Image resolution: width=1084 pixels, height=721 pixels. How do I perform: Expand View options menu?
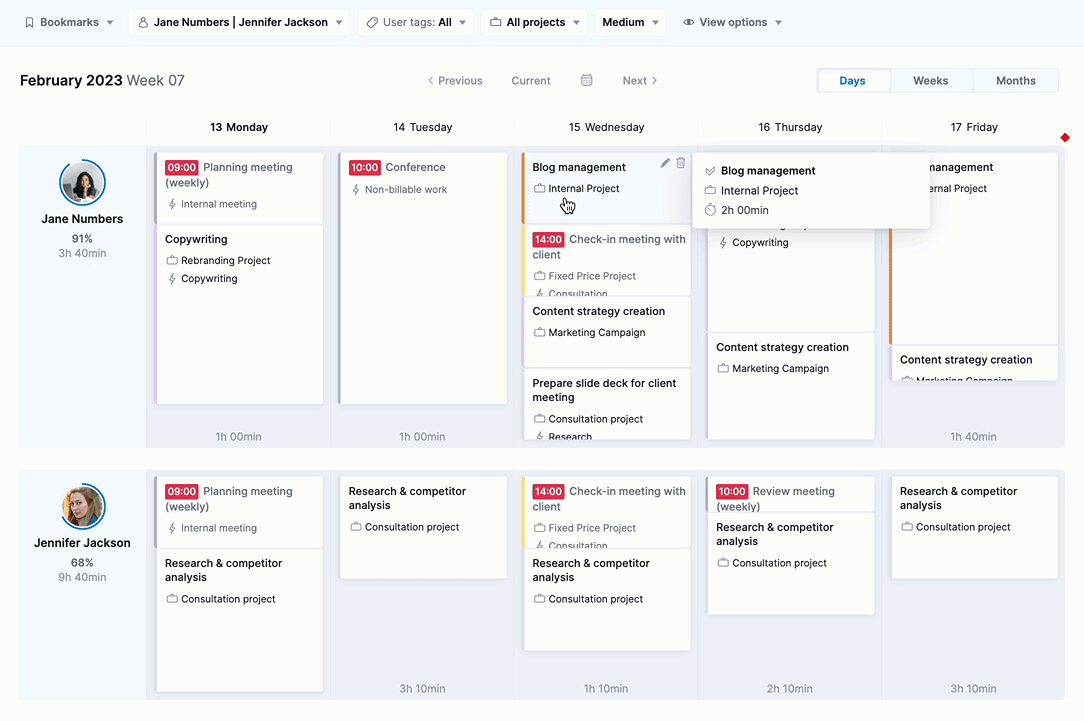click(732, 23)
